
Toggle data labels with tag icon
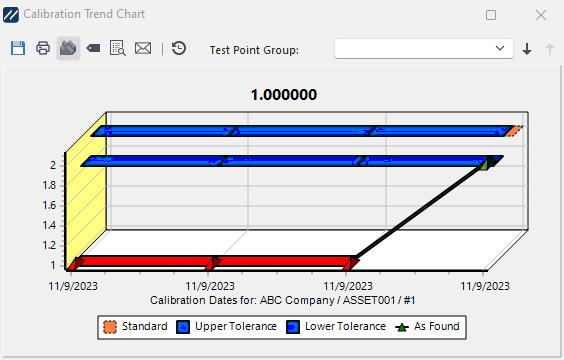[x=93, y=48]
